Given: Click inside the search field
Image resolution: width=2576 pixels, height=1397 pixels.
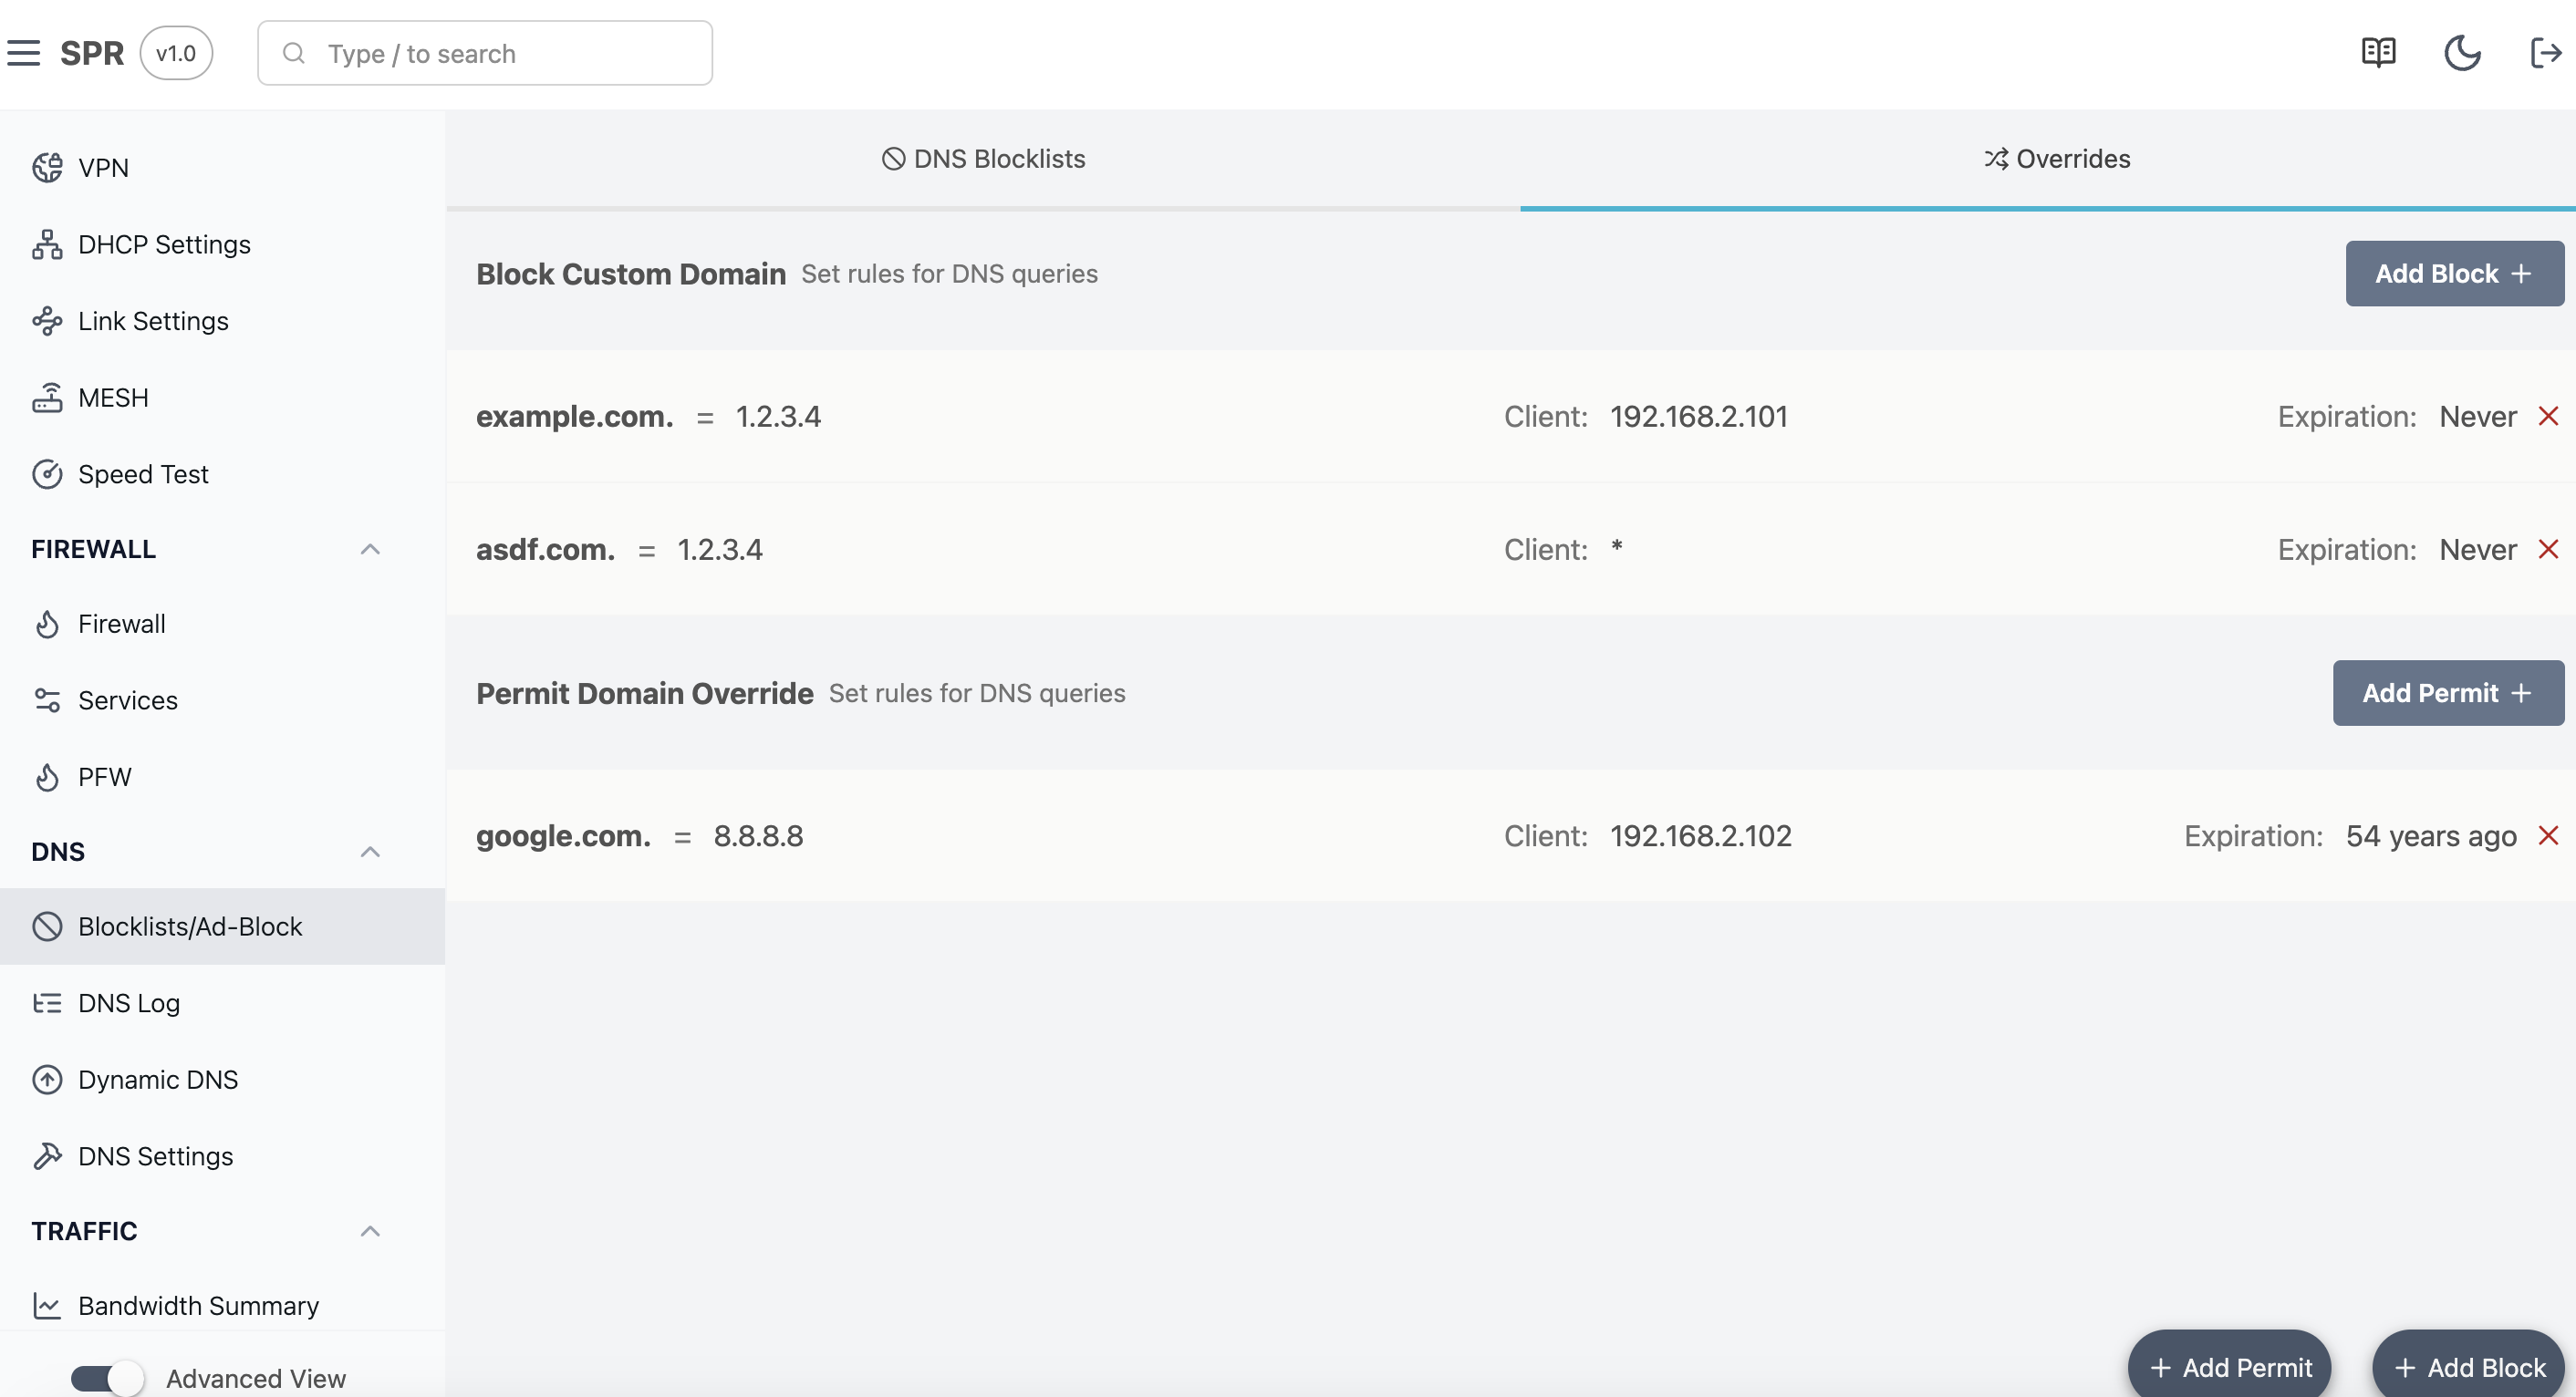Looking at the screenshot, I should 485,53.
